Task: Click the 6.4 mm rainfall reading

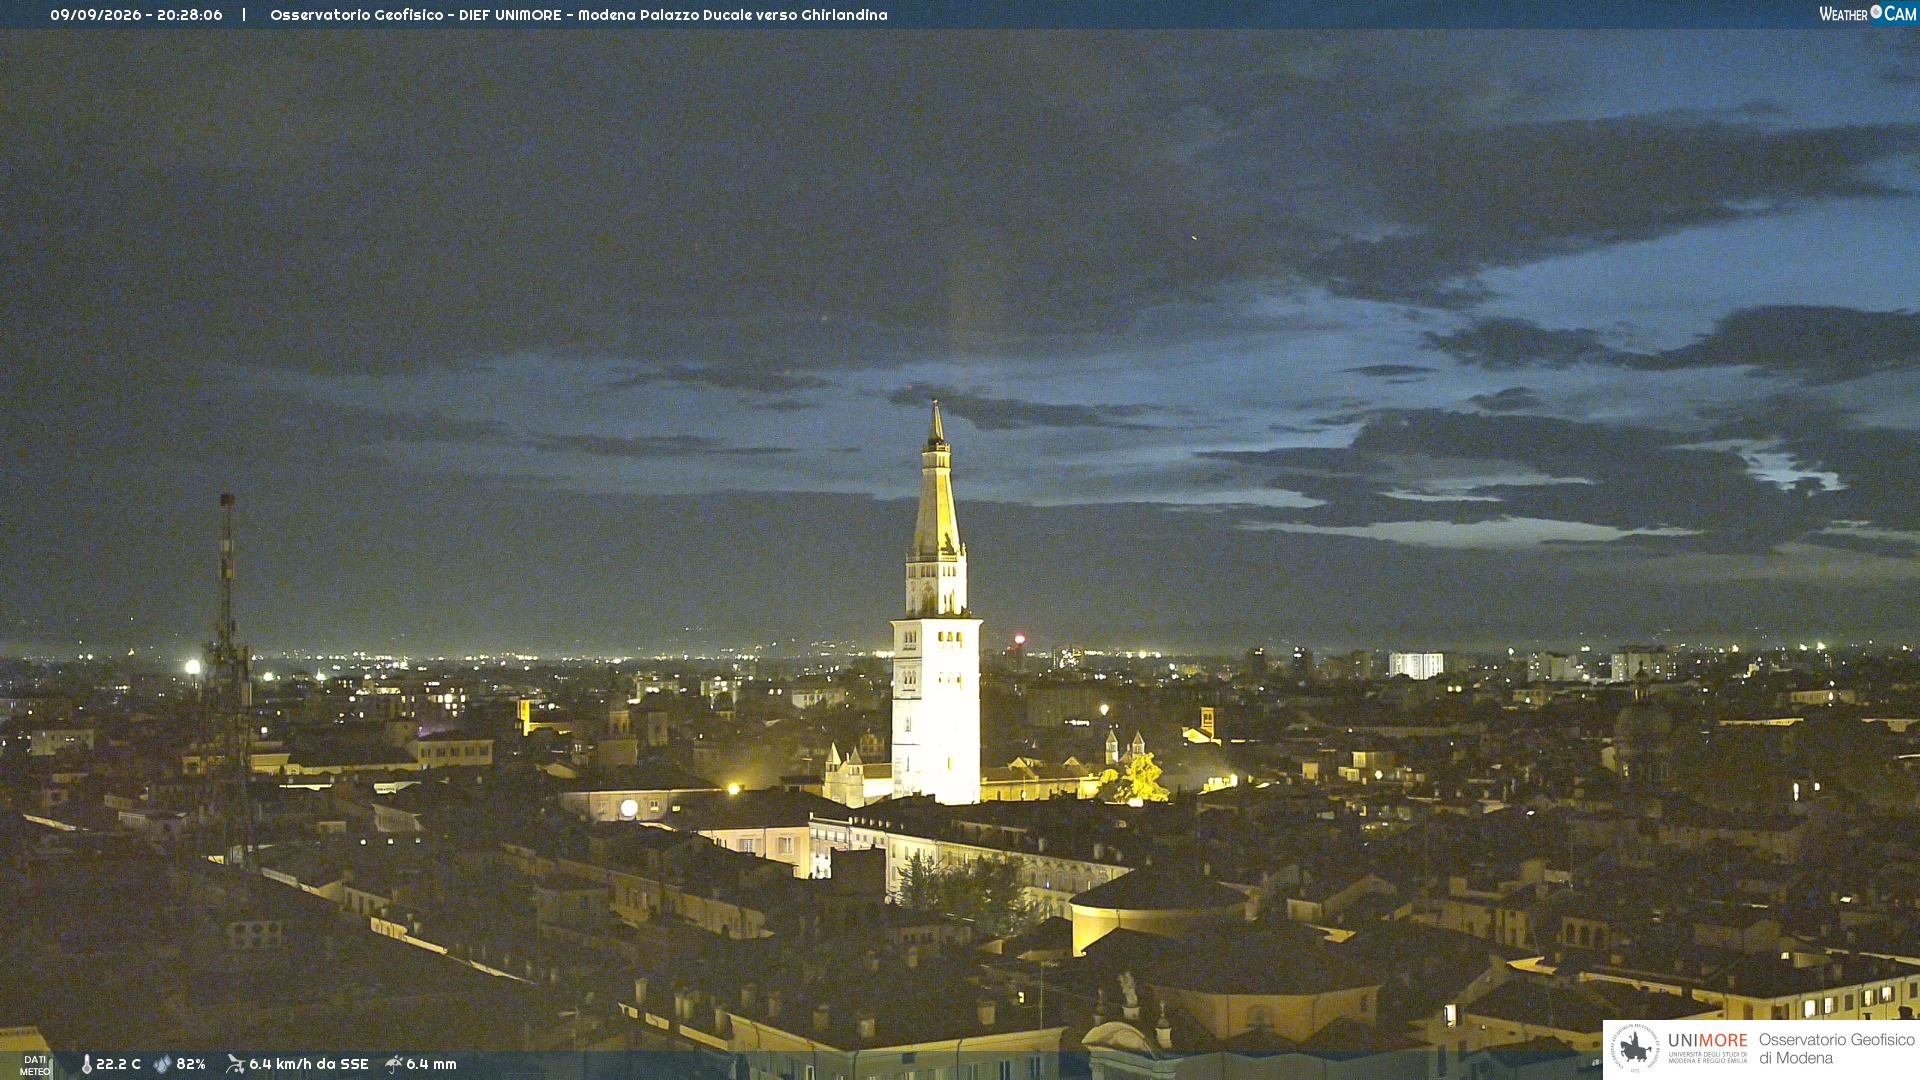Action: click(431, 1064)
